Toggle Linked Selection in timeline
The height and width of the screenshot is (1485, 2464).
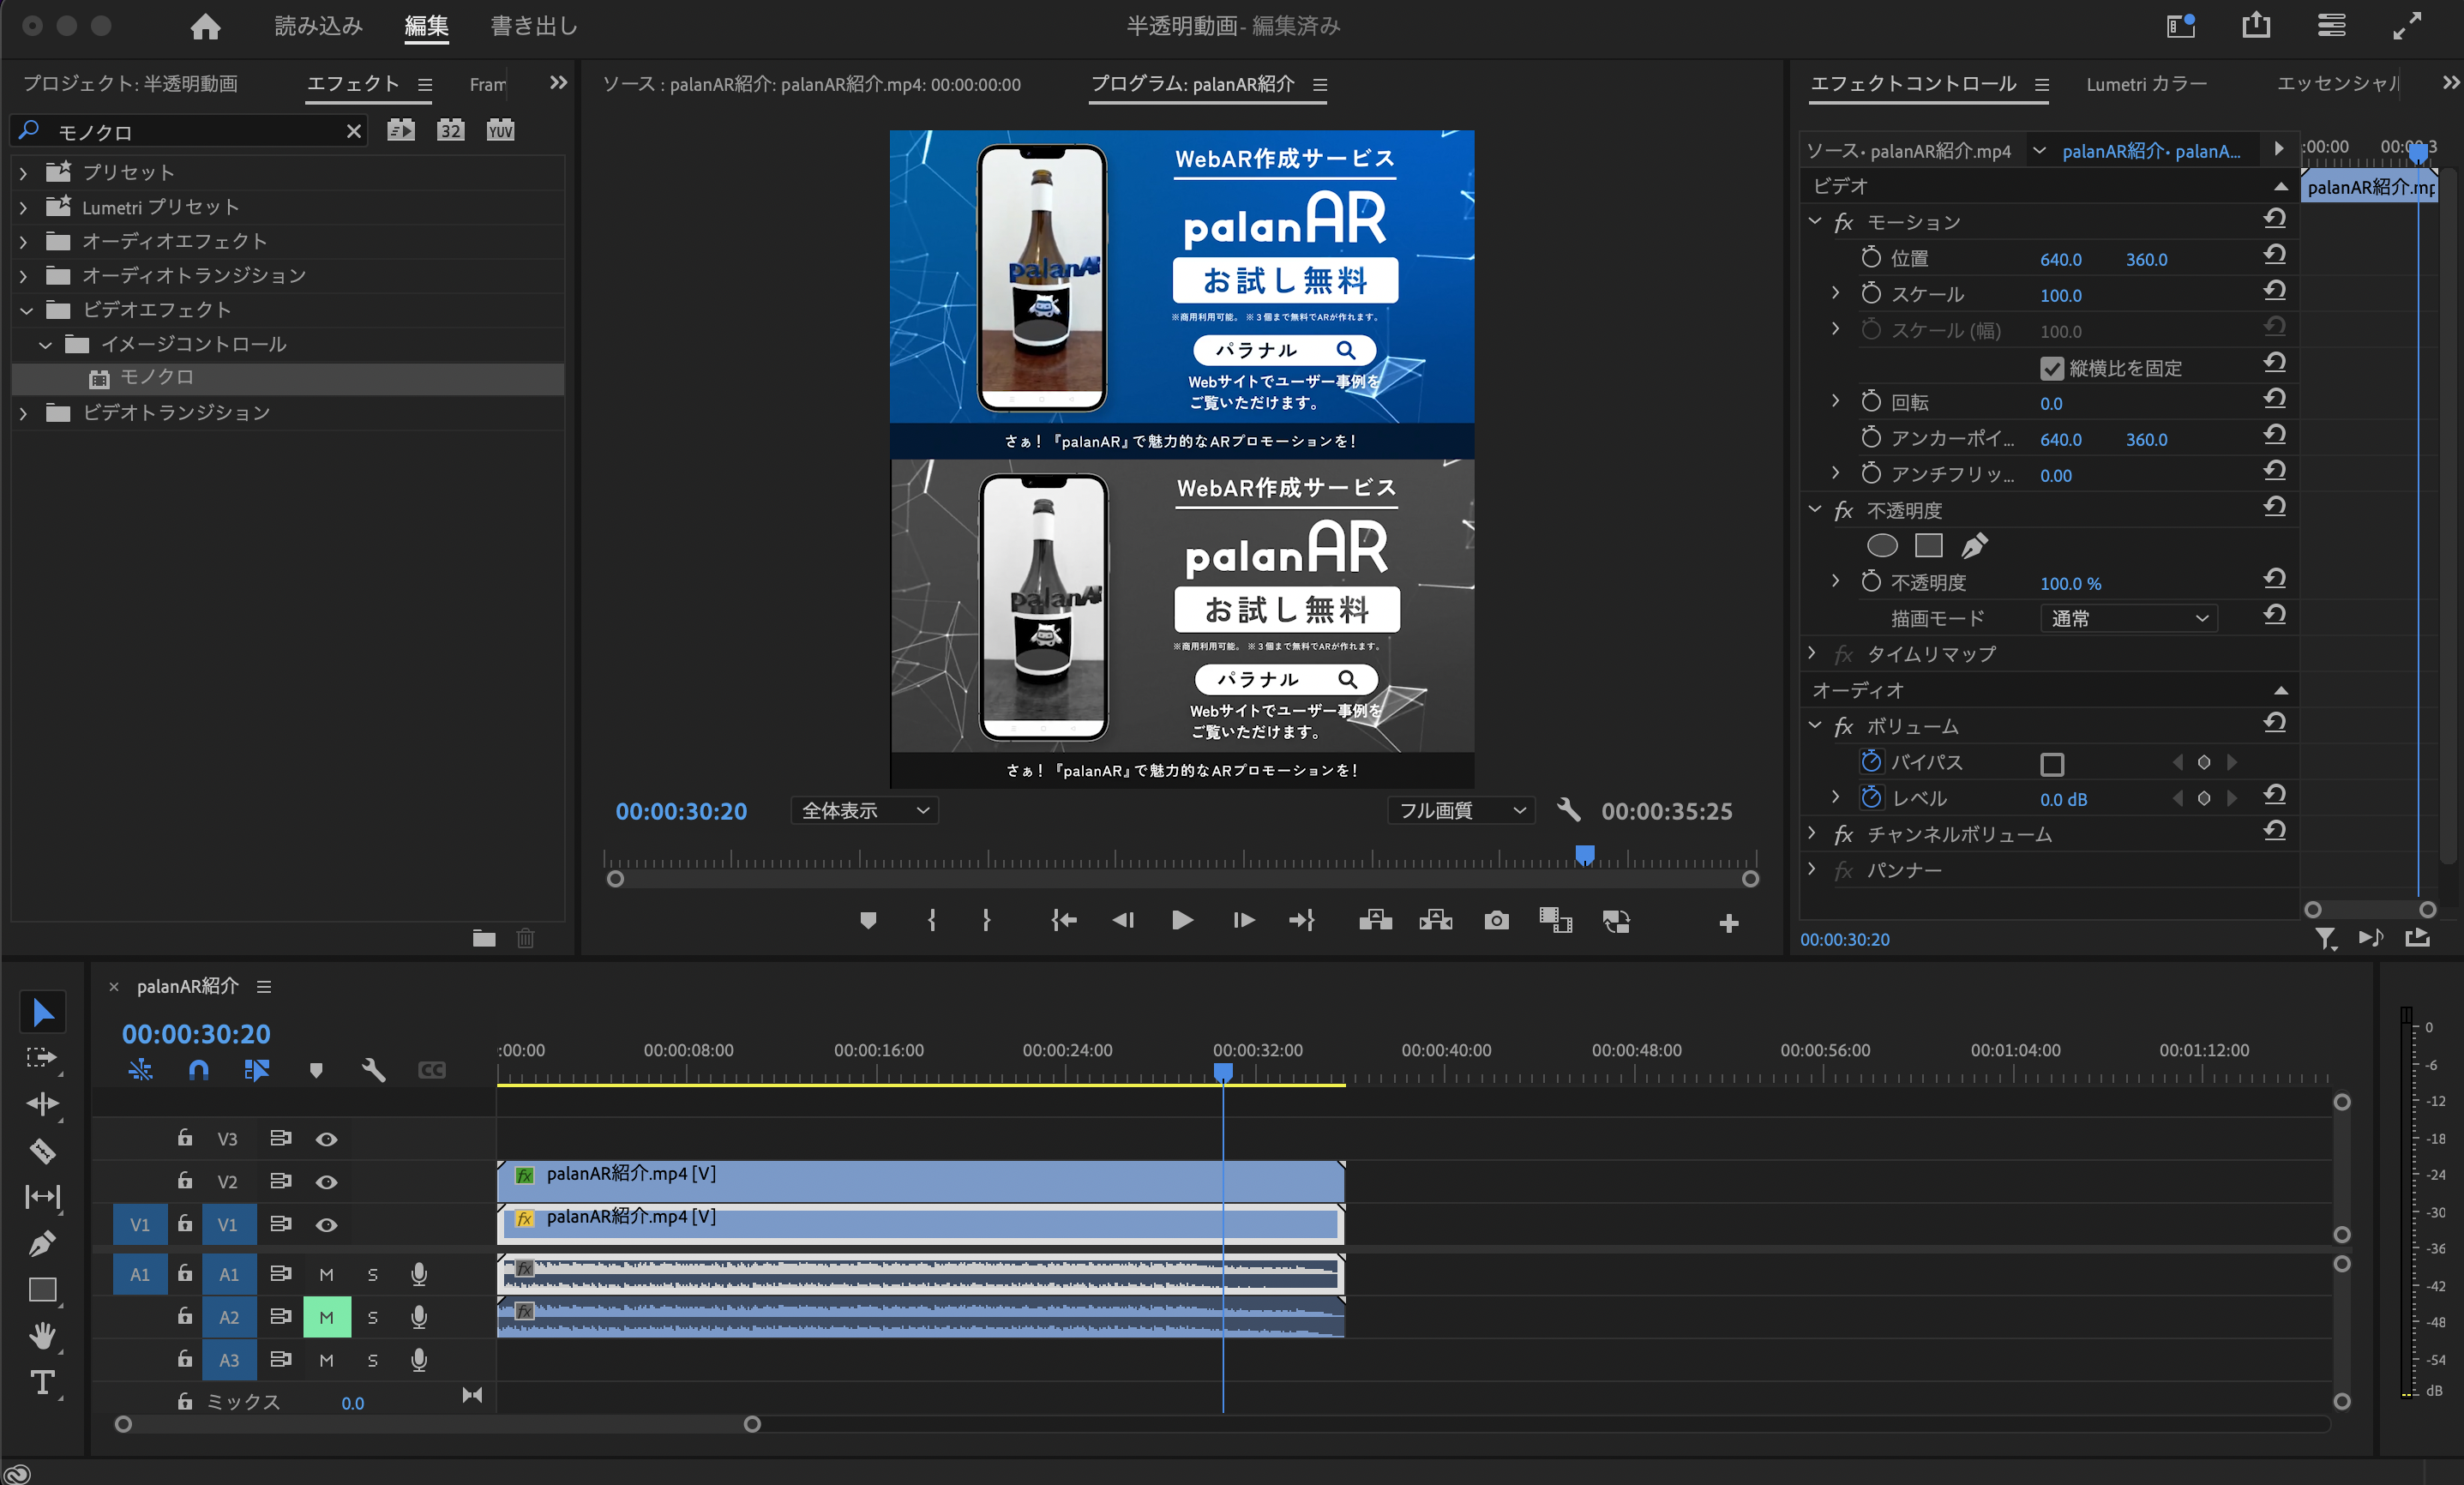257,1070
